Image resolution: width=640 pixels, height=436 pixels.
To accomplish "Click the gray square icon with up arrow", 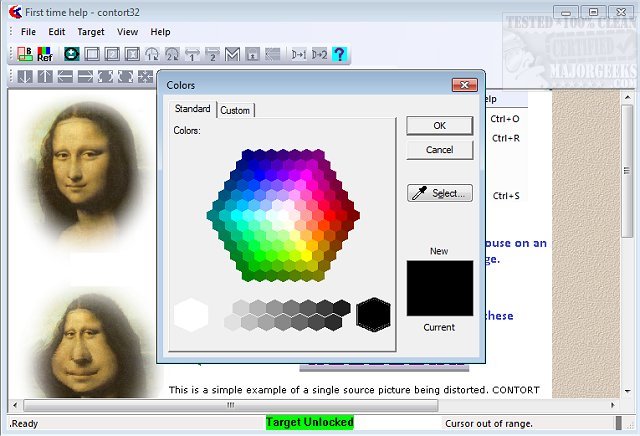I will (252, 54).
